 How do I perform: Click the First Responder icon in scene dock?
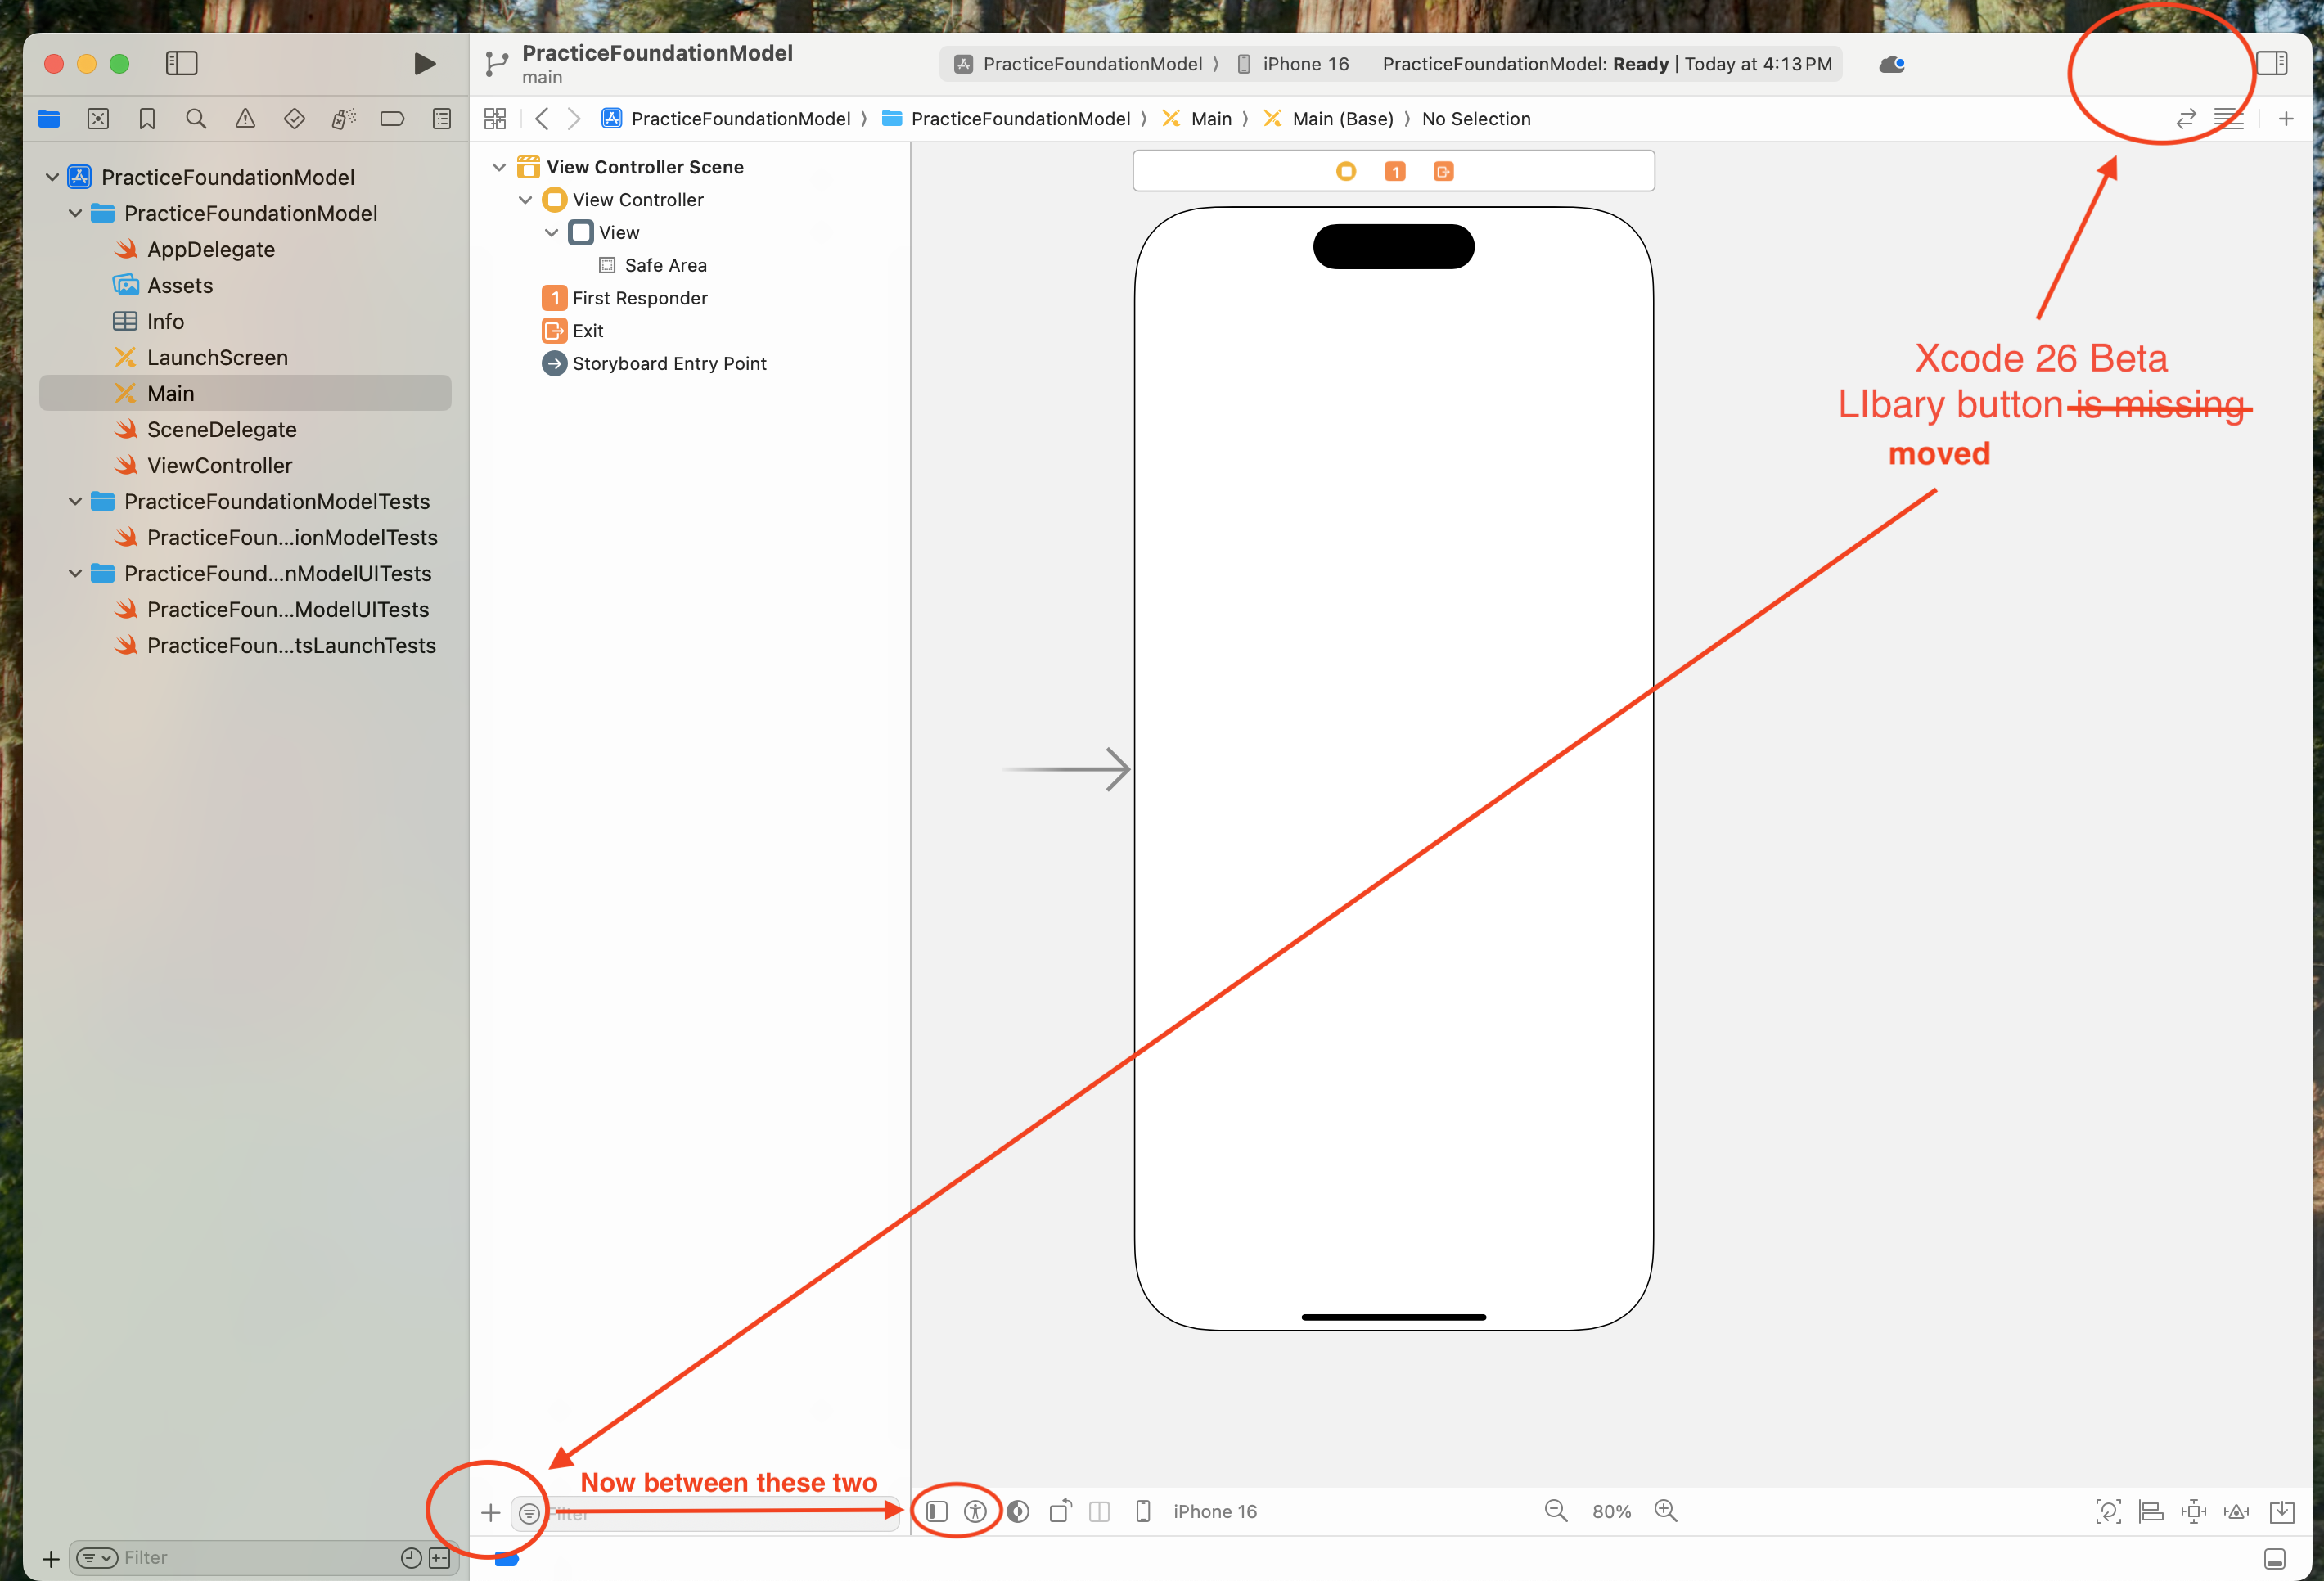1394,172
